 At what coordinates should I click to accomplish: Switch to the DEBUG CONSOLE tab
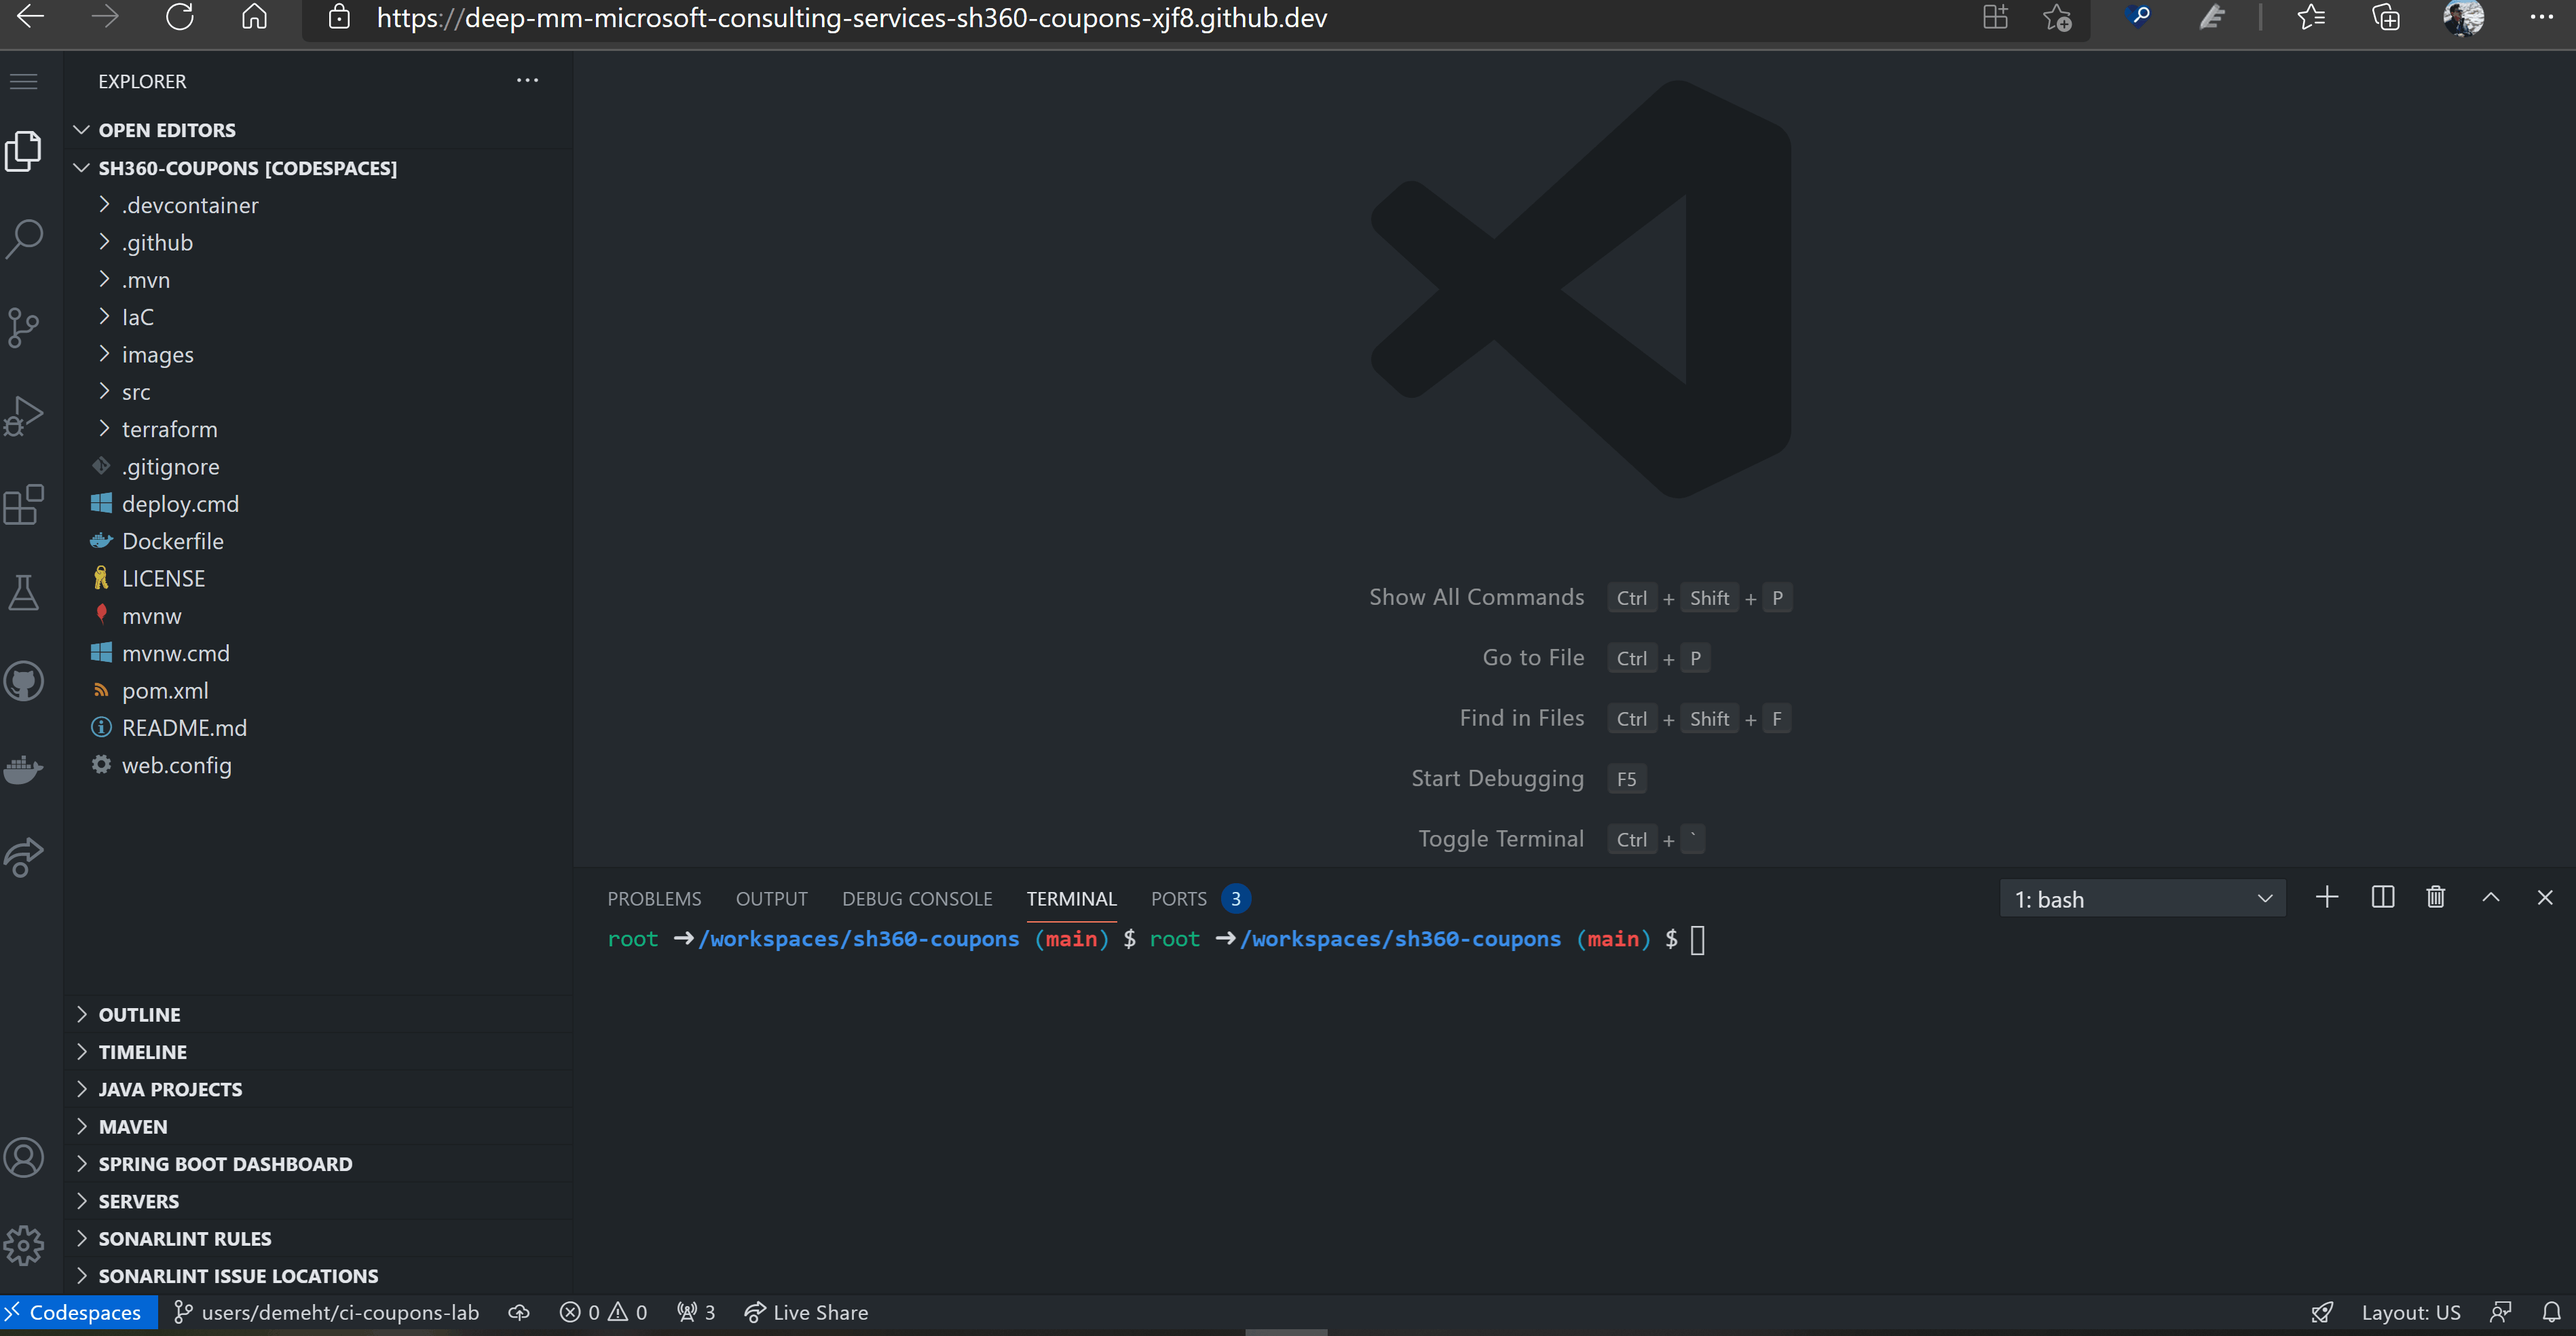[917, 898]
